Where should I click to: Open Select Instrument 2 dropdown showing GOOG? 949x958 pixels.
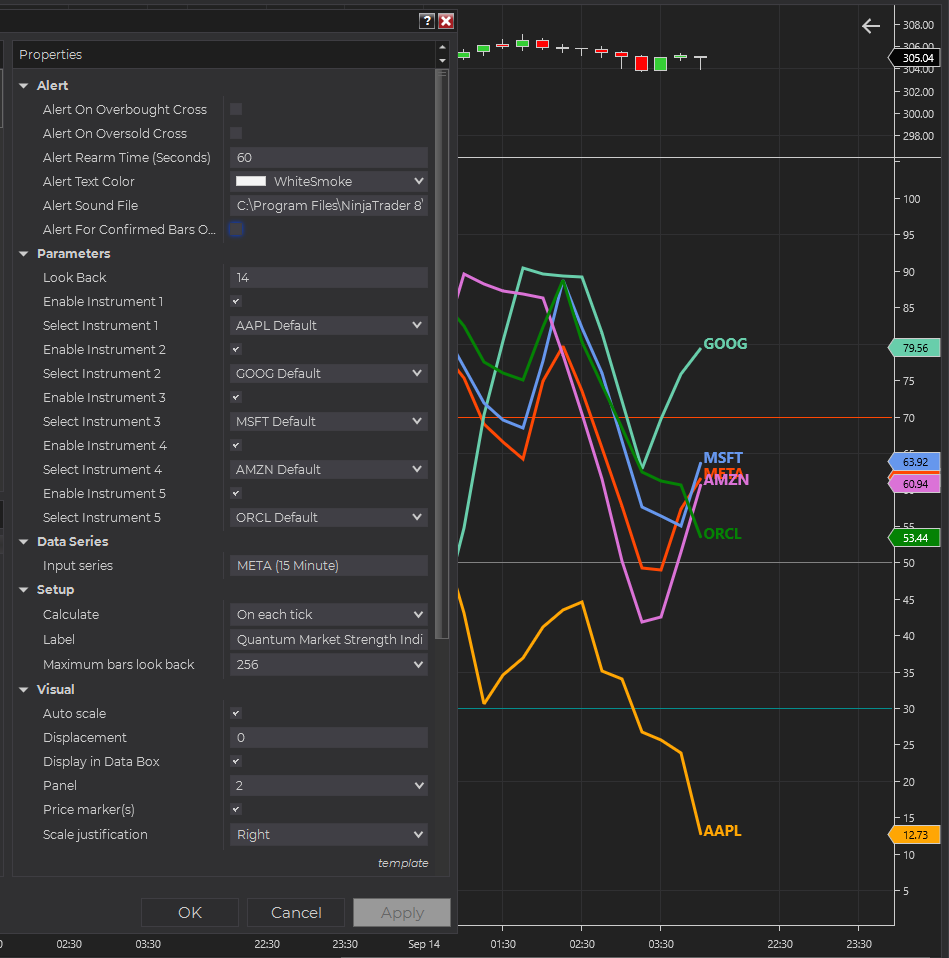(329, 373)
